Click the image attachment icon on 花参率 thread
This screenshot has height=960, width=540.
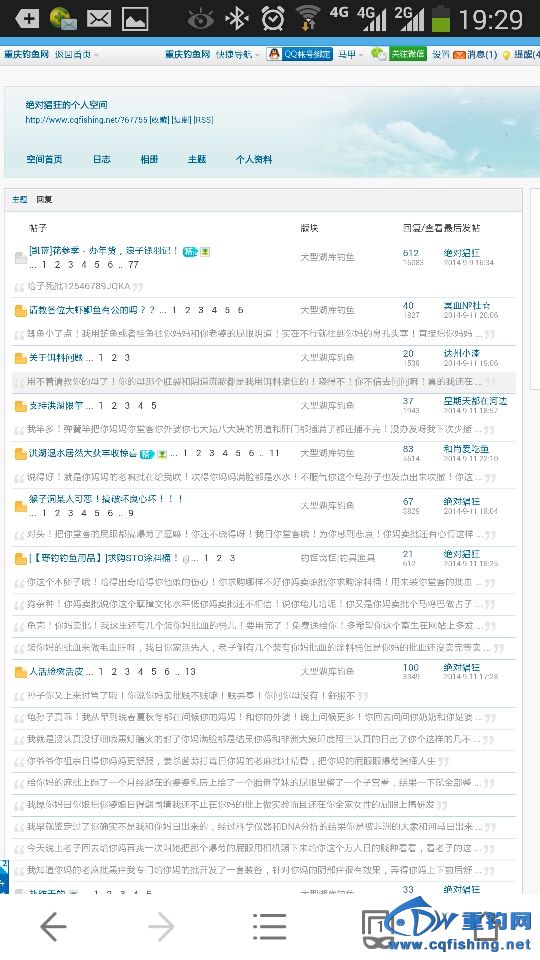pyautogui.click(x=205, y=251)
